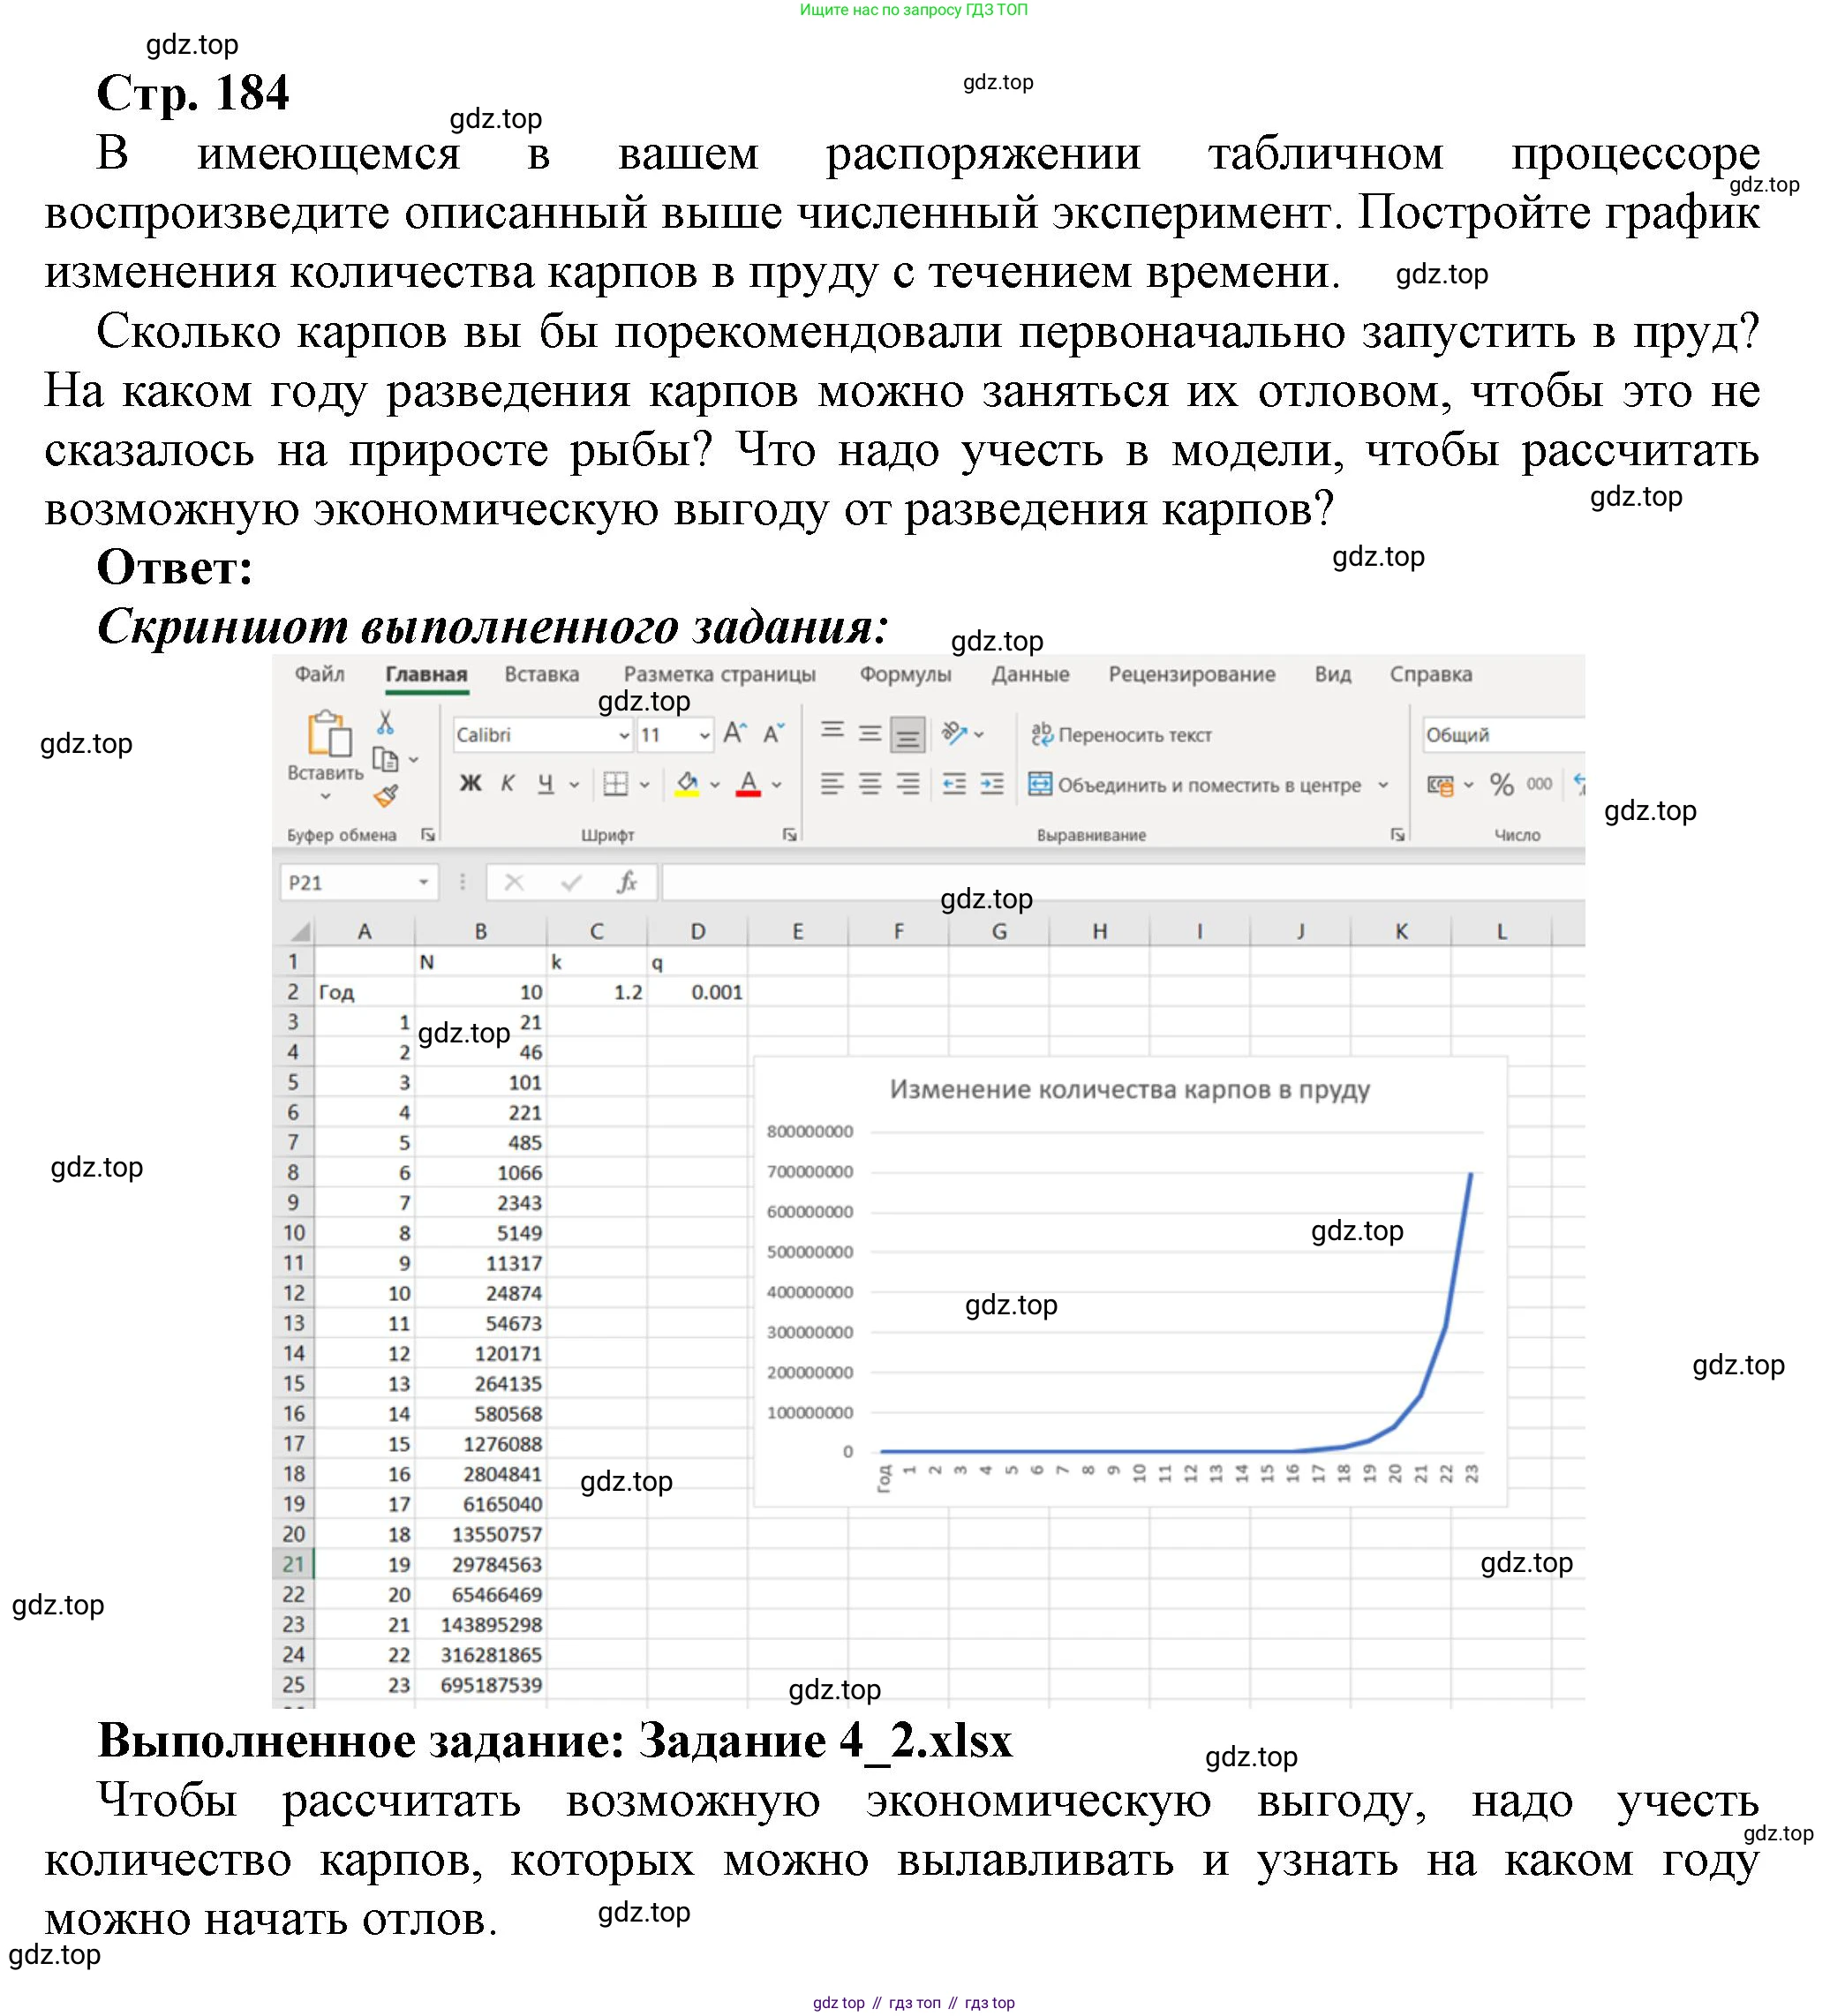Toggle underline Ч formatting
Image resolution: width=1830 pixels, height=2016 pixels.
click(x=545, y=784)
